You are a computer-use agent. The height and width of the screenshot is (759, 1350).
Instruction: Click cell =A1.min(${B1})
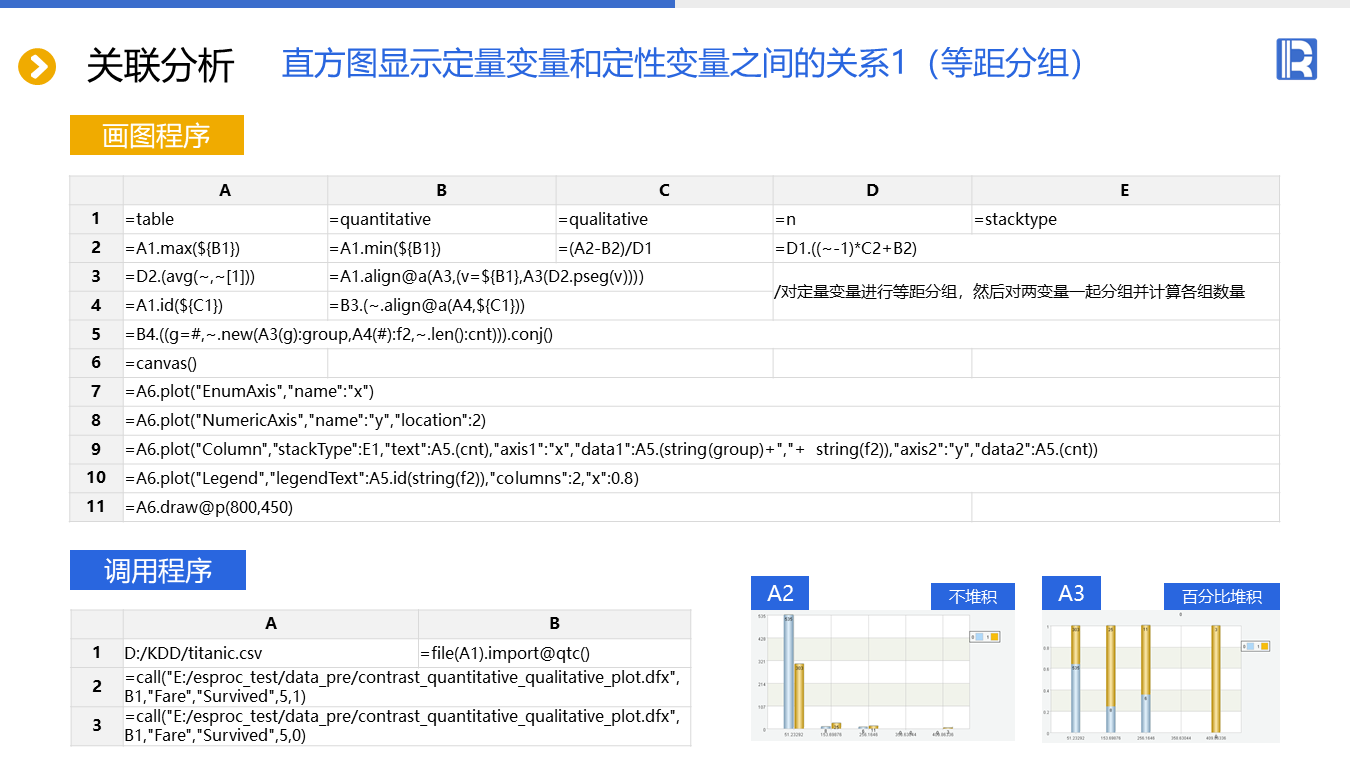[x=442, y=248]
